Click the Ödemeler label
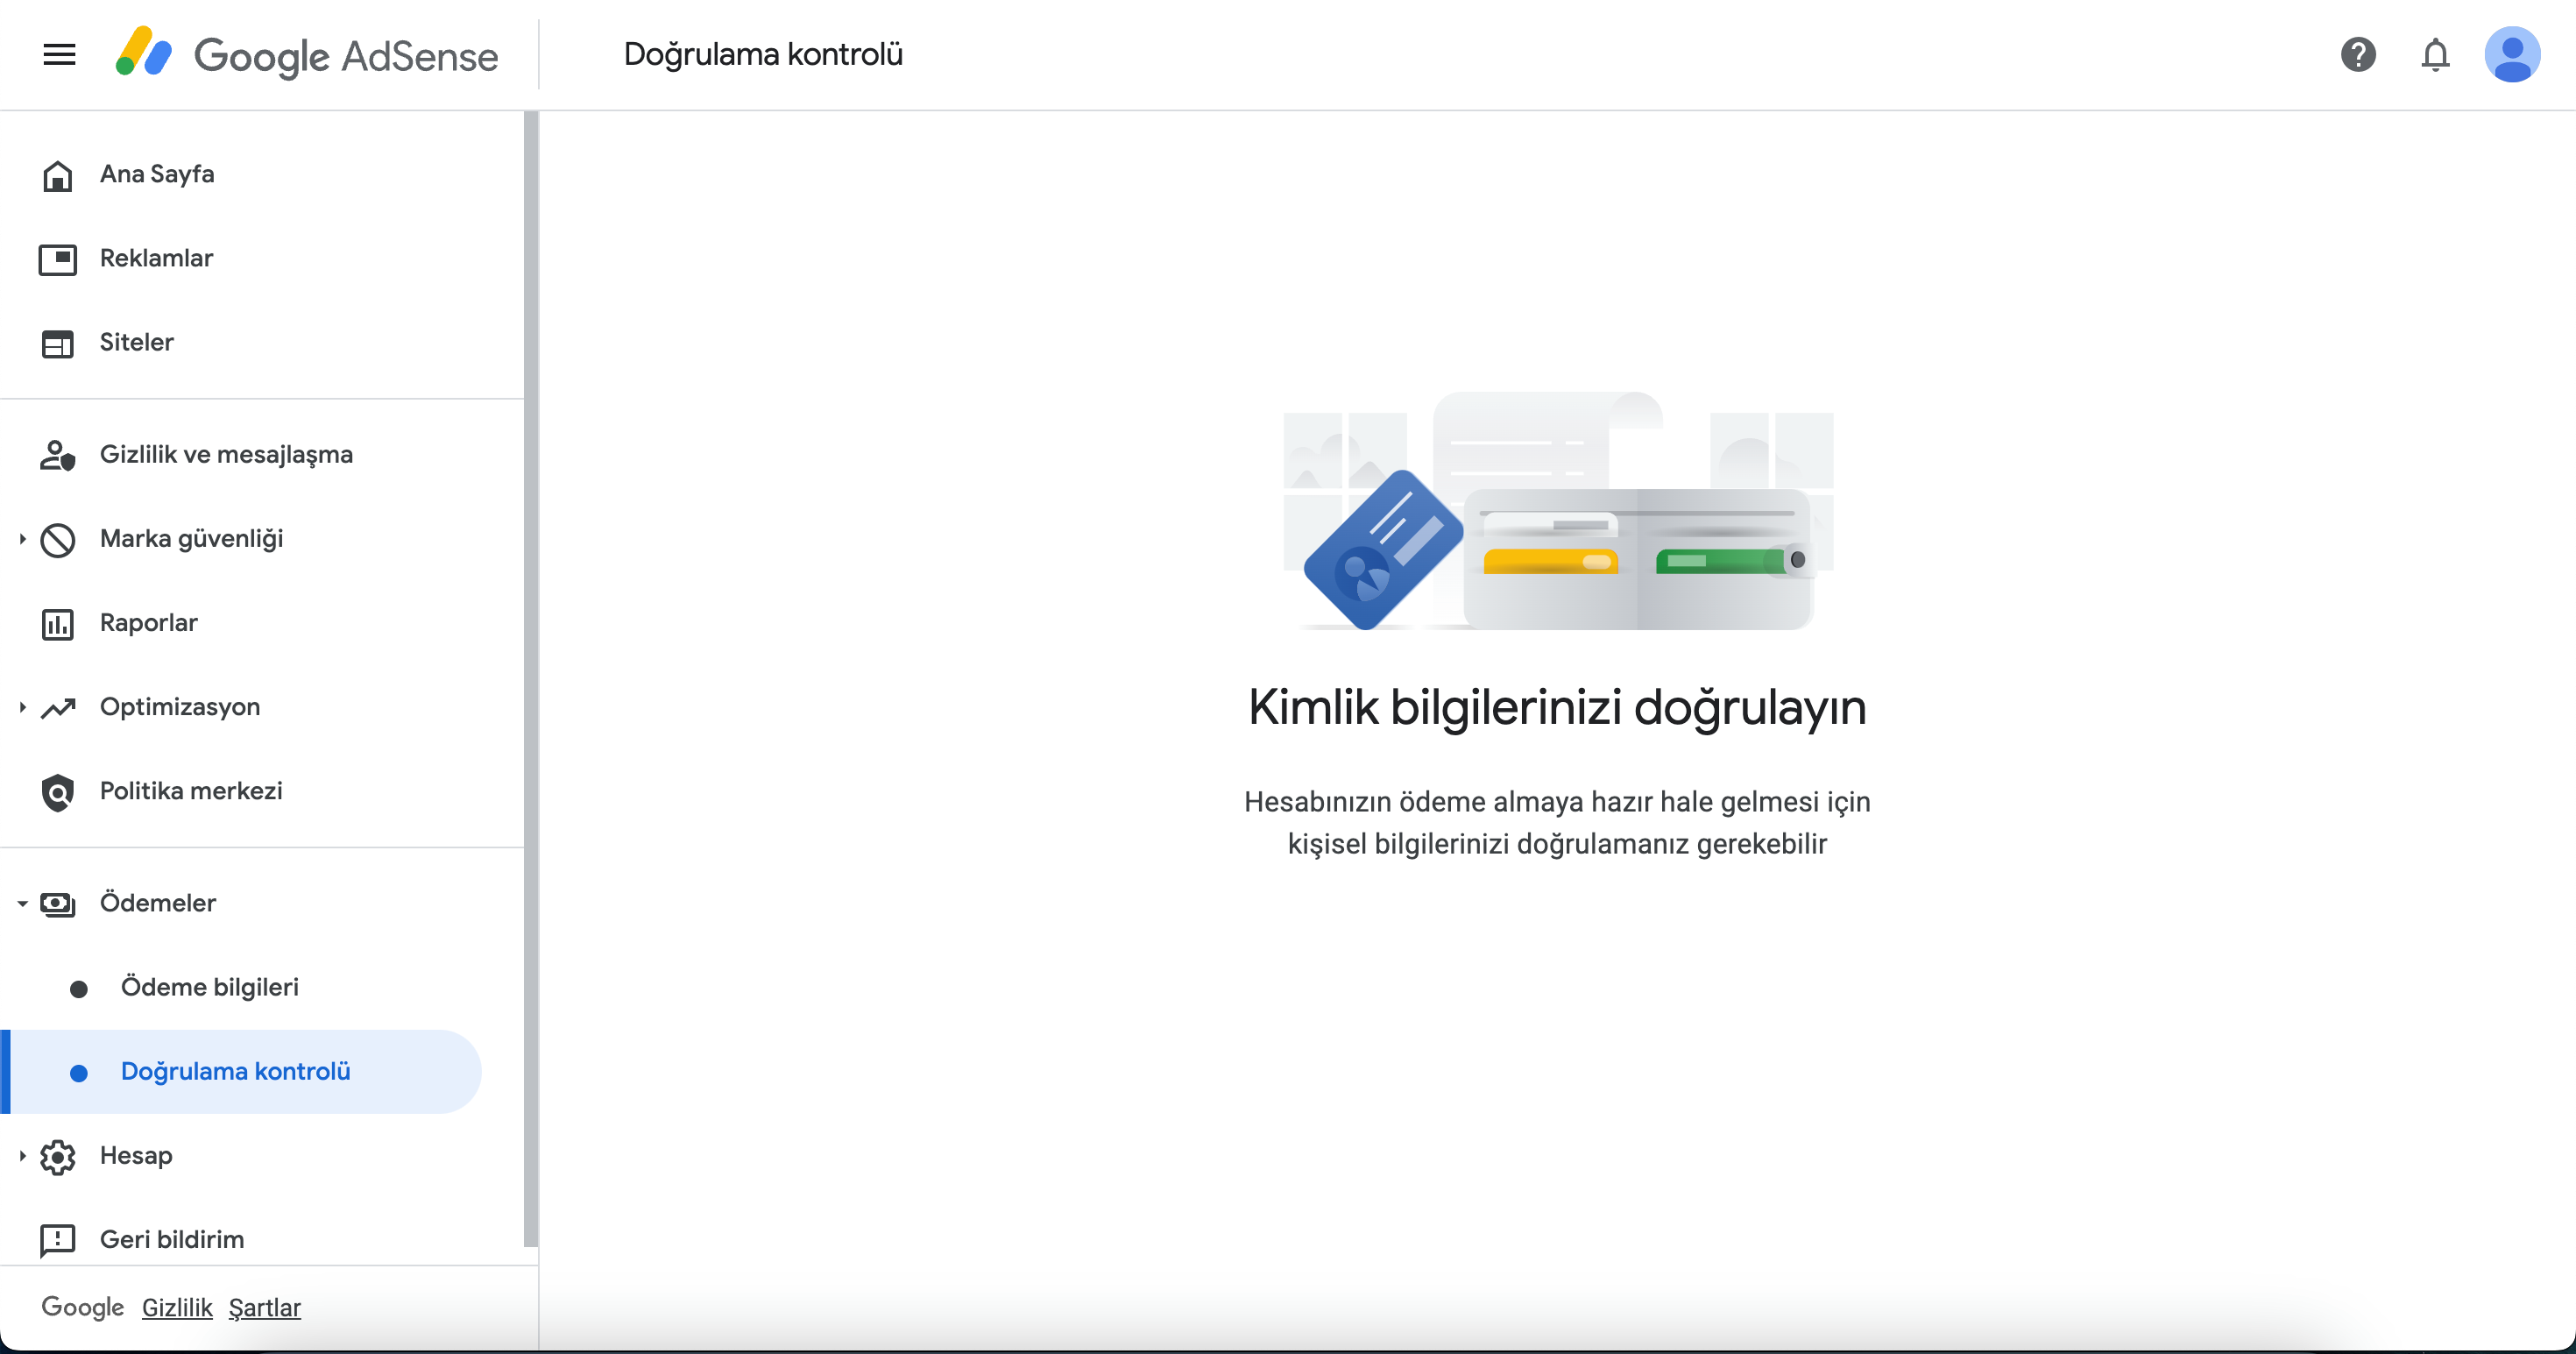 pyautogui.click(x=158, y=903)
